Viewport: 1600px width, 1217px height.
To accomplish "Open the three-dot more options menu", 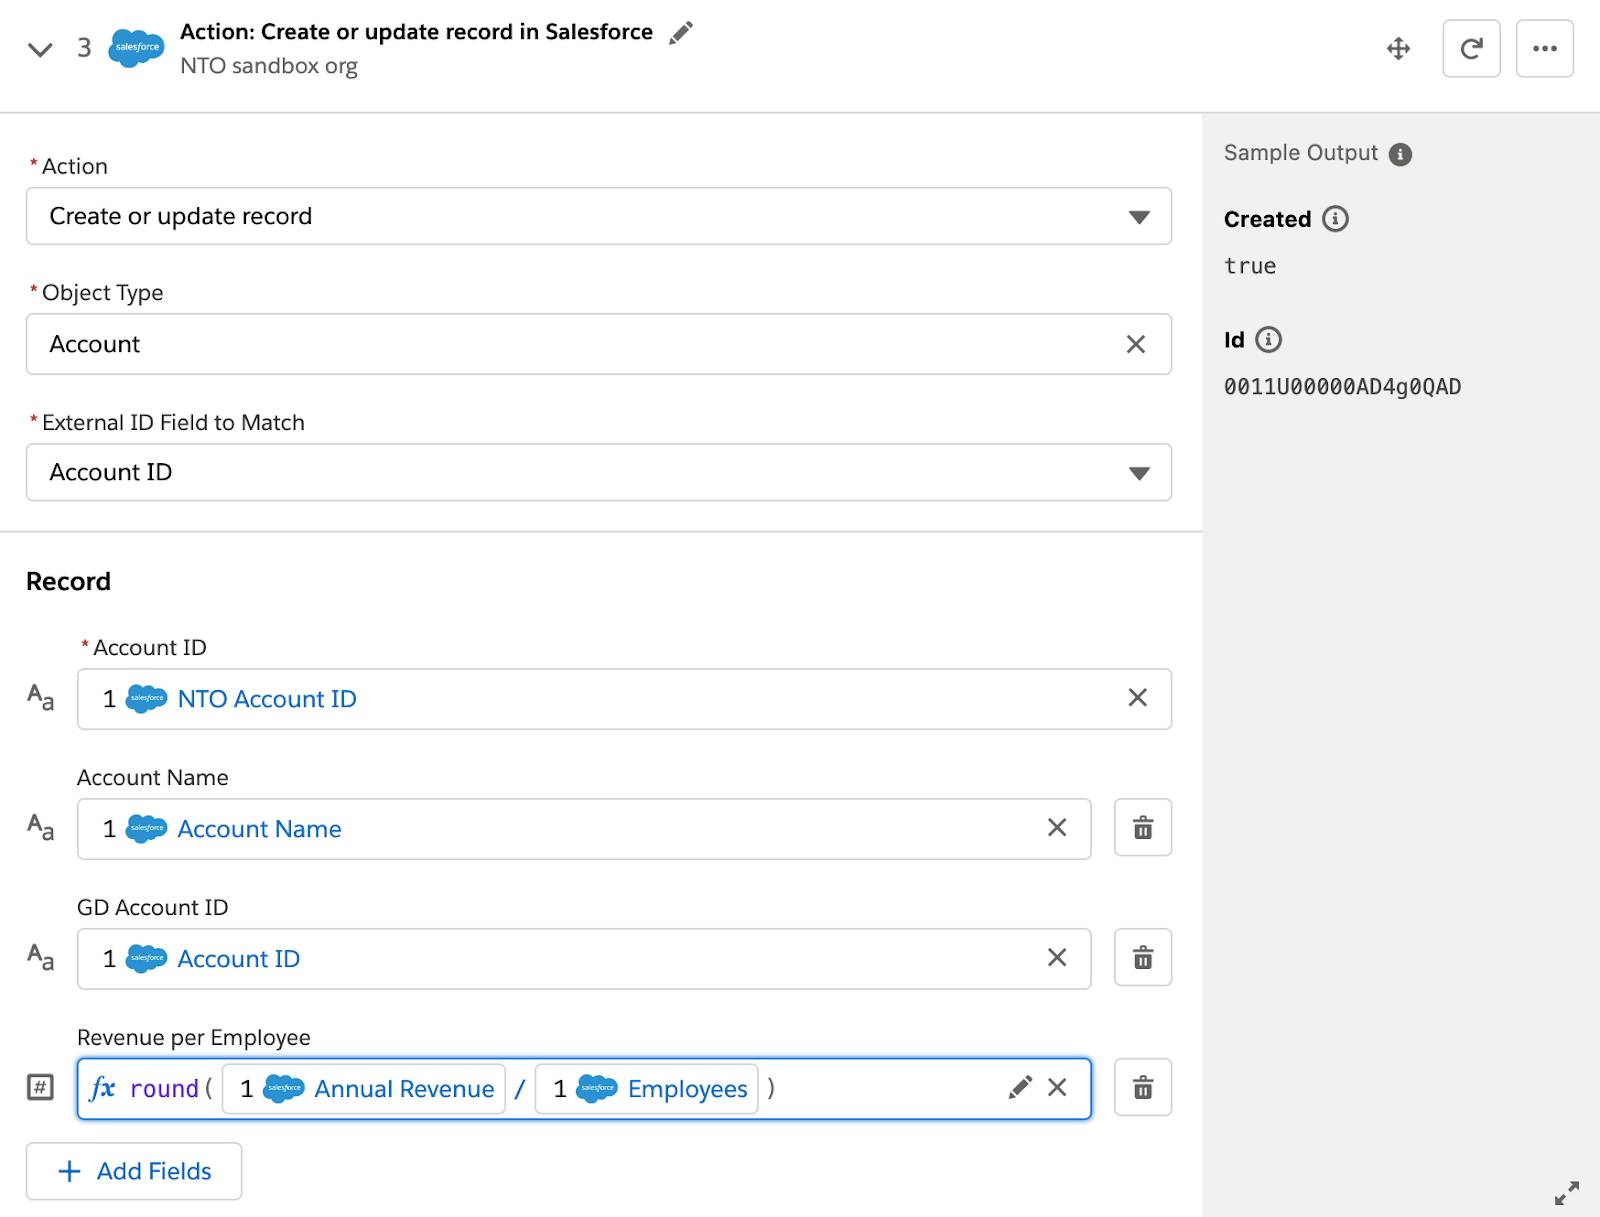I will coord(1545,48).
